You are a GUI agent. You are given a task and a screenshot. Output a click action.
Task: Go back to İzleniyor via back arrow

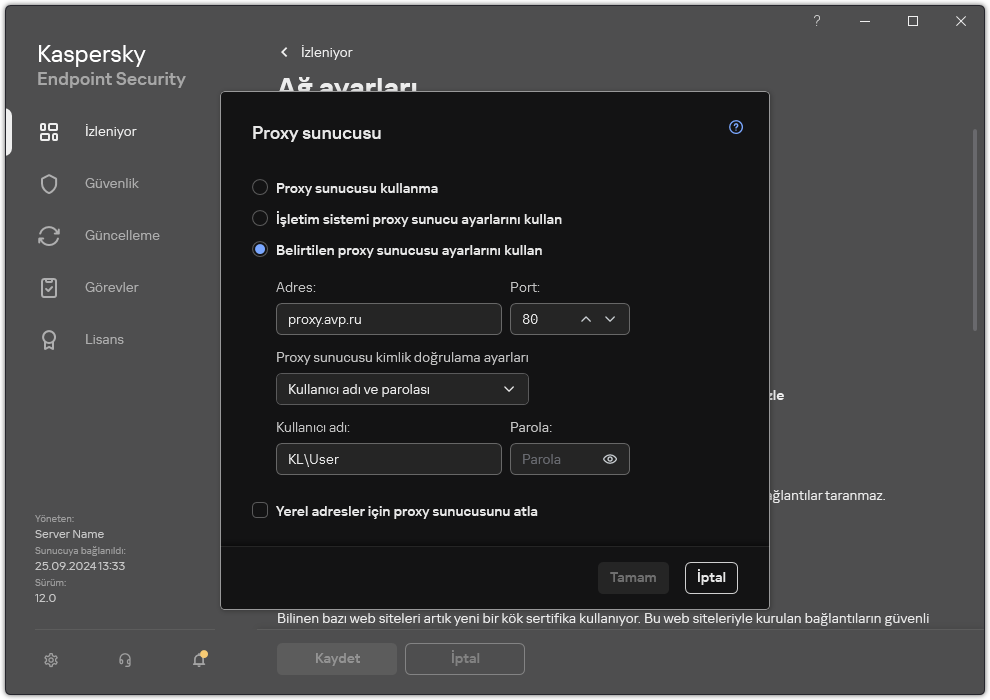(283, 52)
